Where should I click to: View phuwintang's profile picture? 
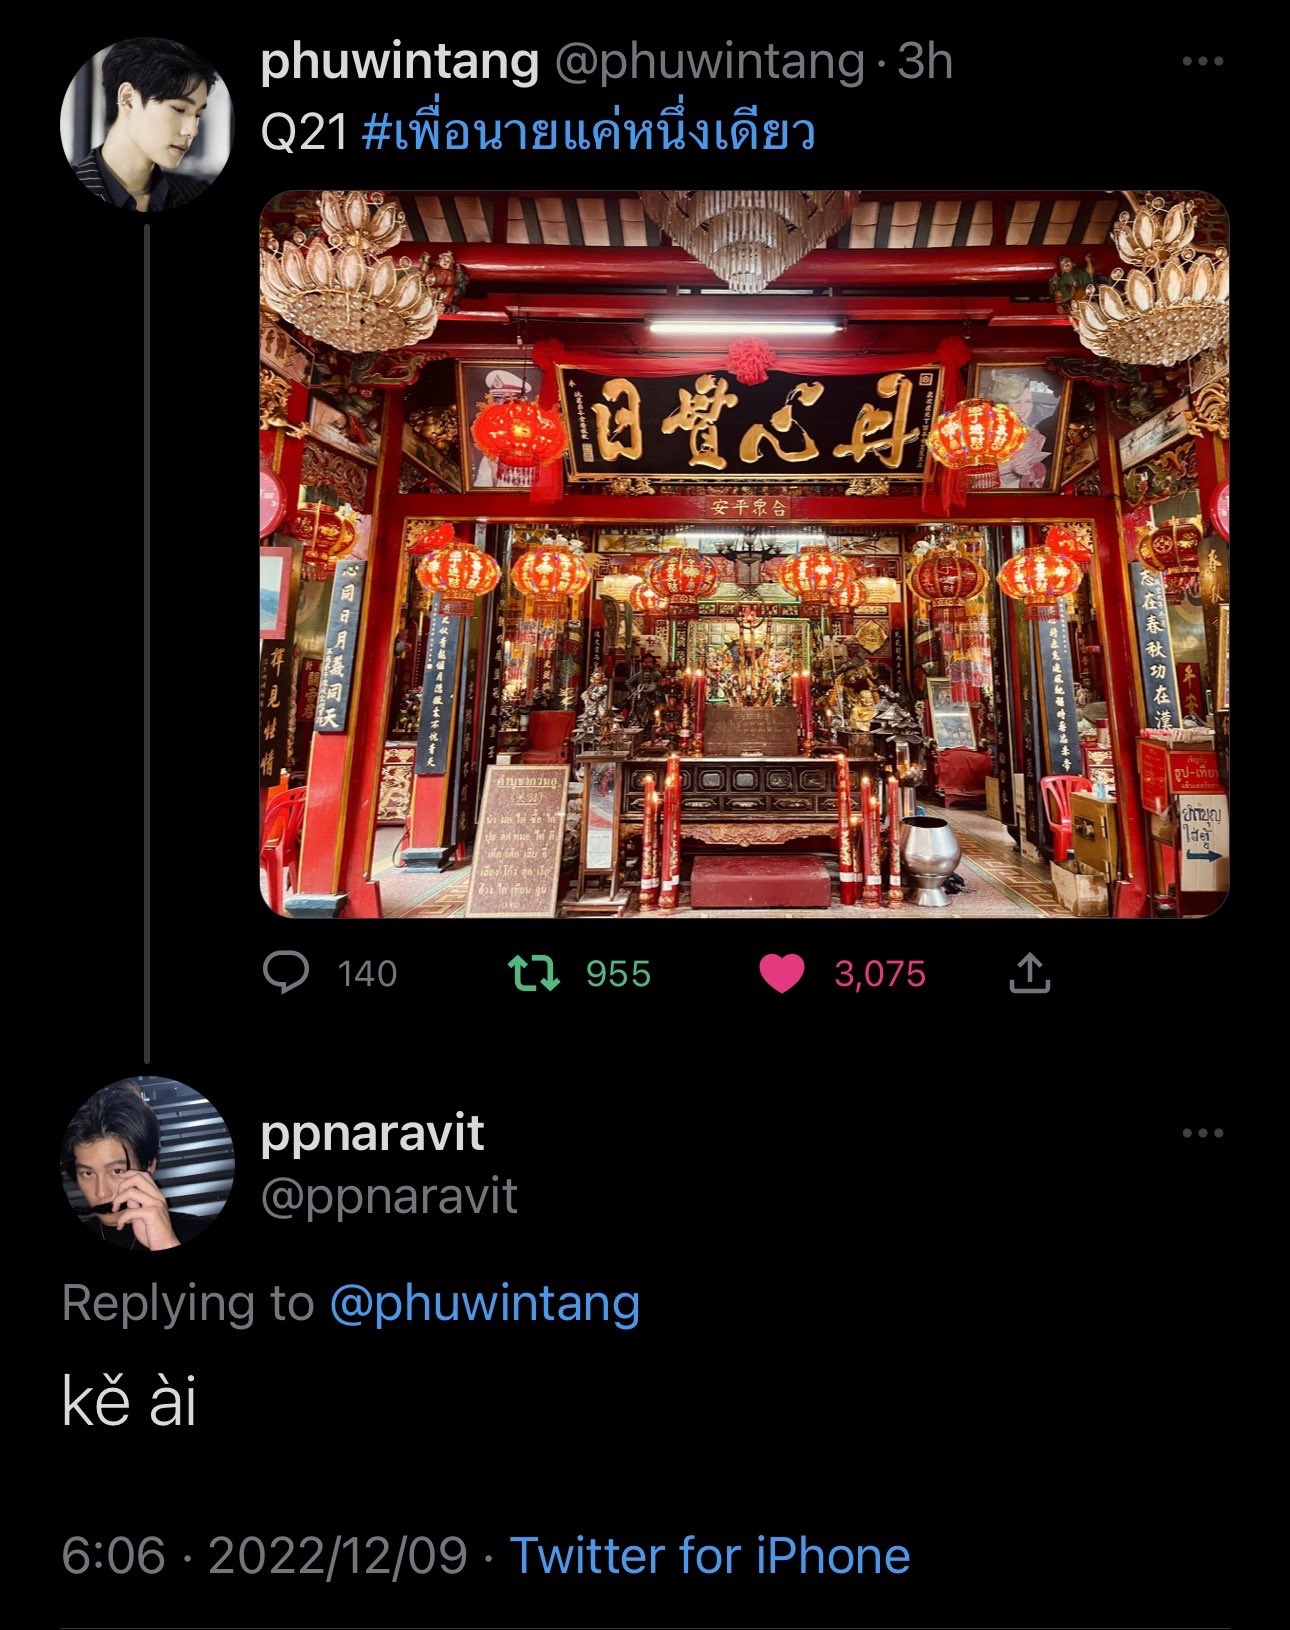(147, 125)
